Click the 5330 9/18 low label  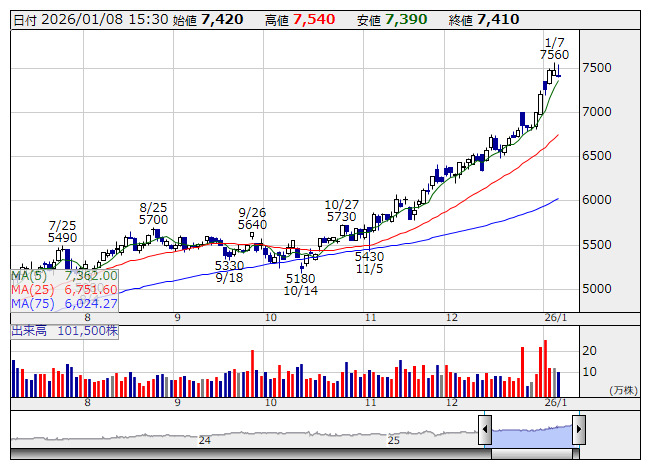[x=229, y=271]
